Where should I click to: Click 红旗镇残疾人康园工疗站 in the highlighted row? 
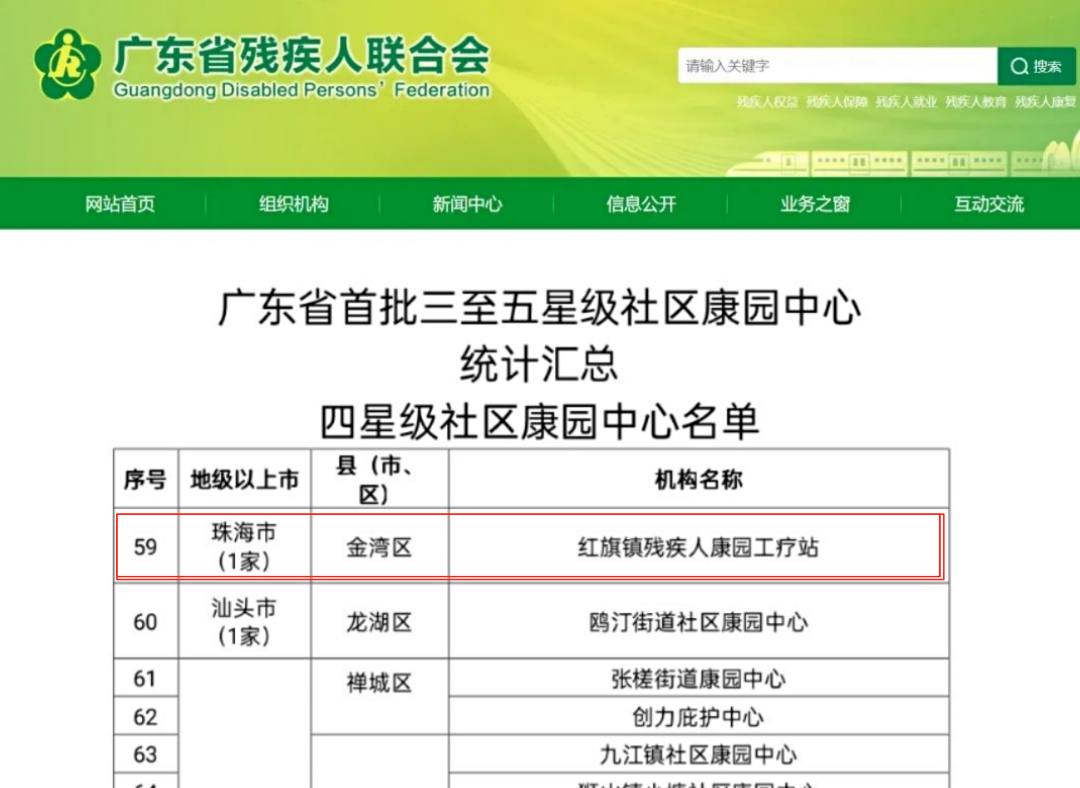[x=698, y=547]
